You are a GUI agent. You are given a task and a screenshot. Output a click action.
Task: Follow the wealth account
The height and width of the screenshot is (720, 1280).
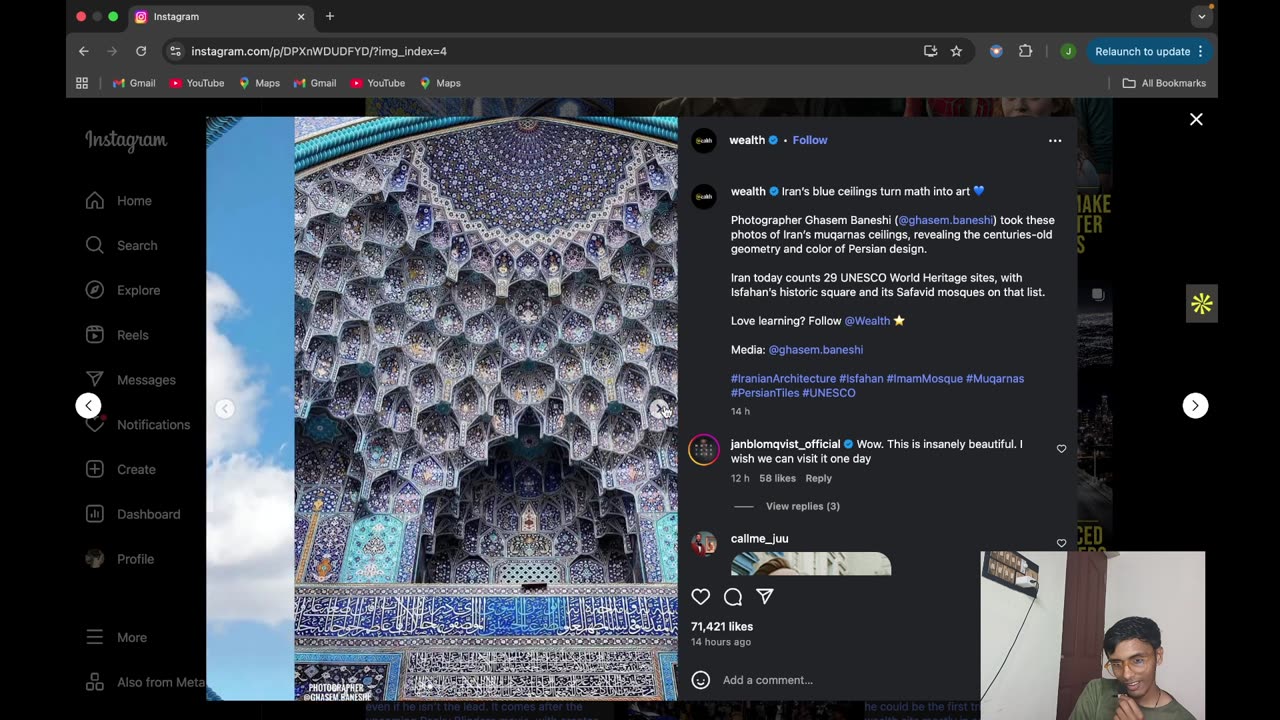click(x=810, y=141)
